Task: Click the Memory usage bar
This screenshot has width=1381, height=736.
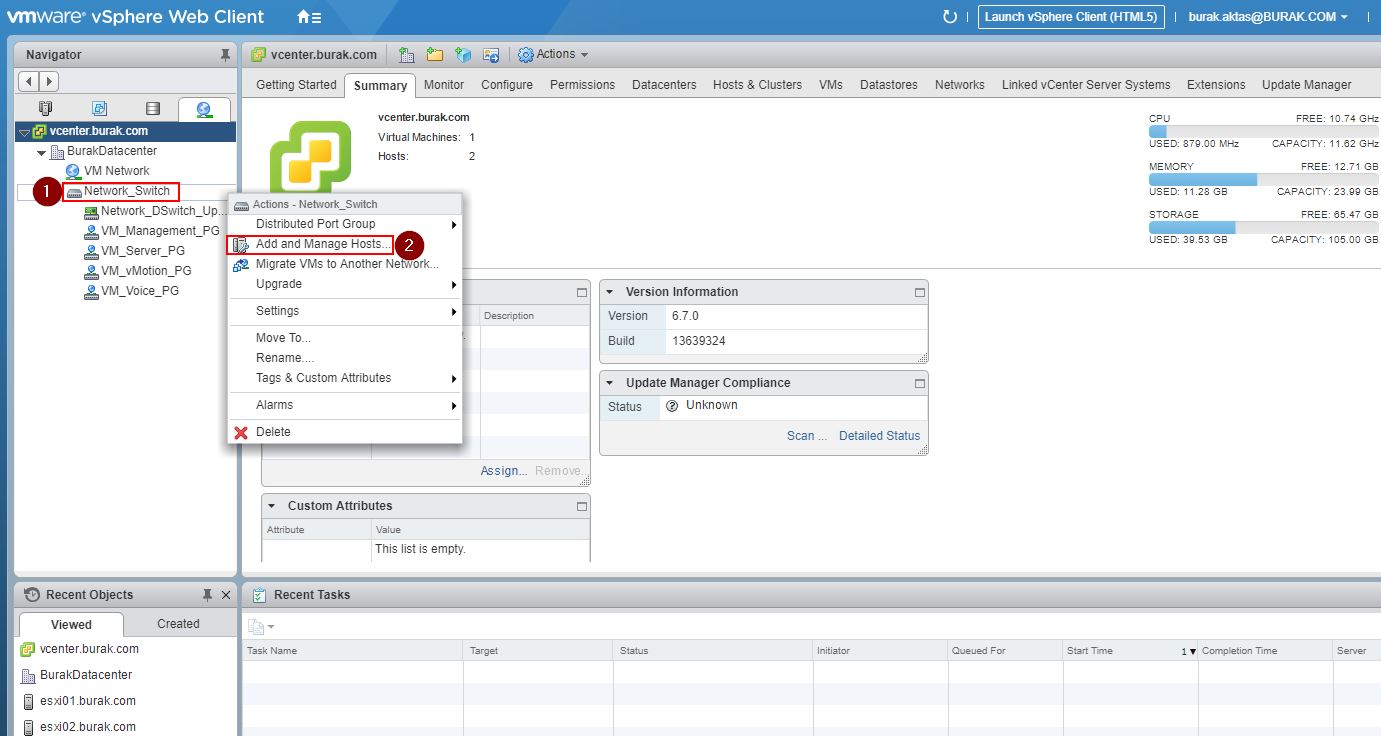Action: pos(1263,179)
